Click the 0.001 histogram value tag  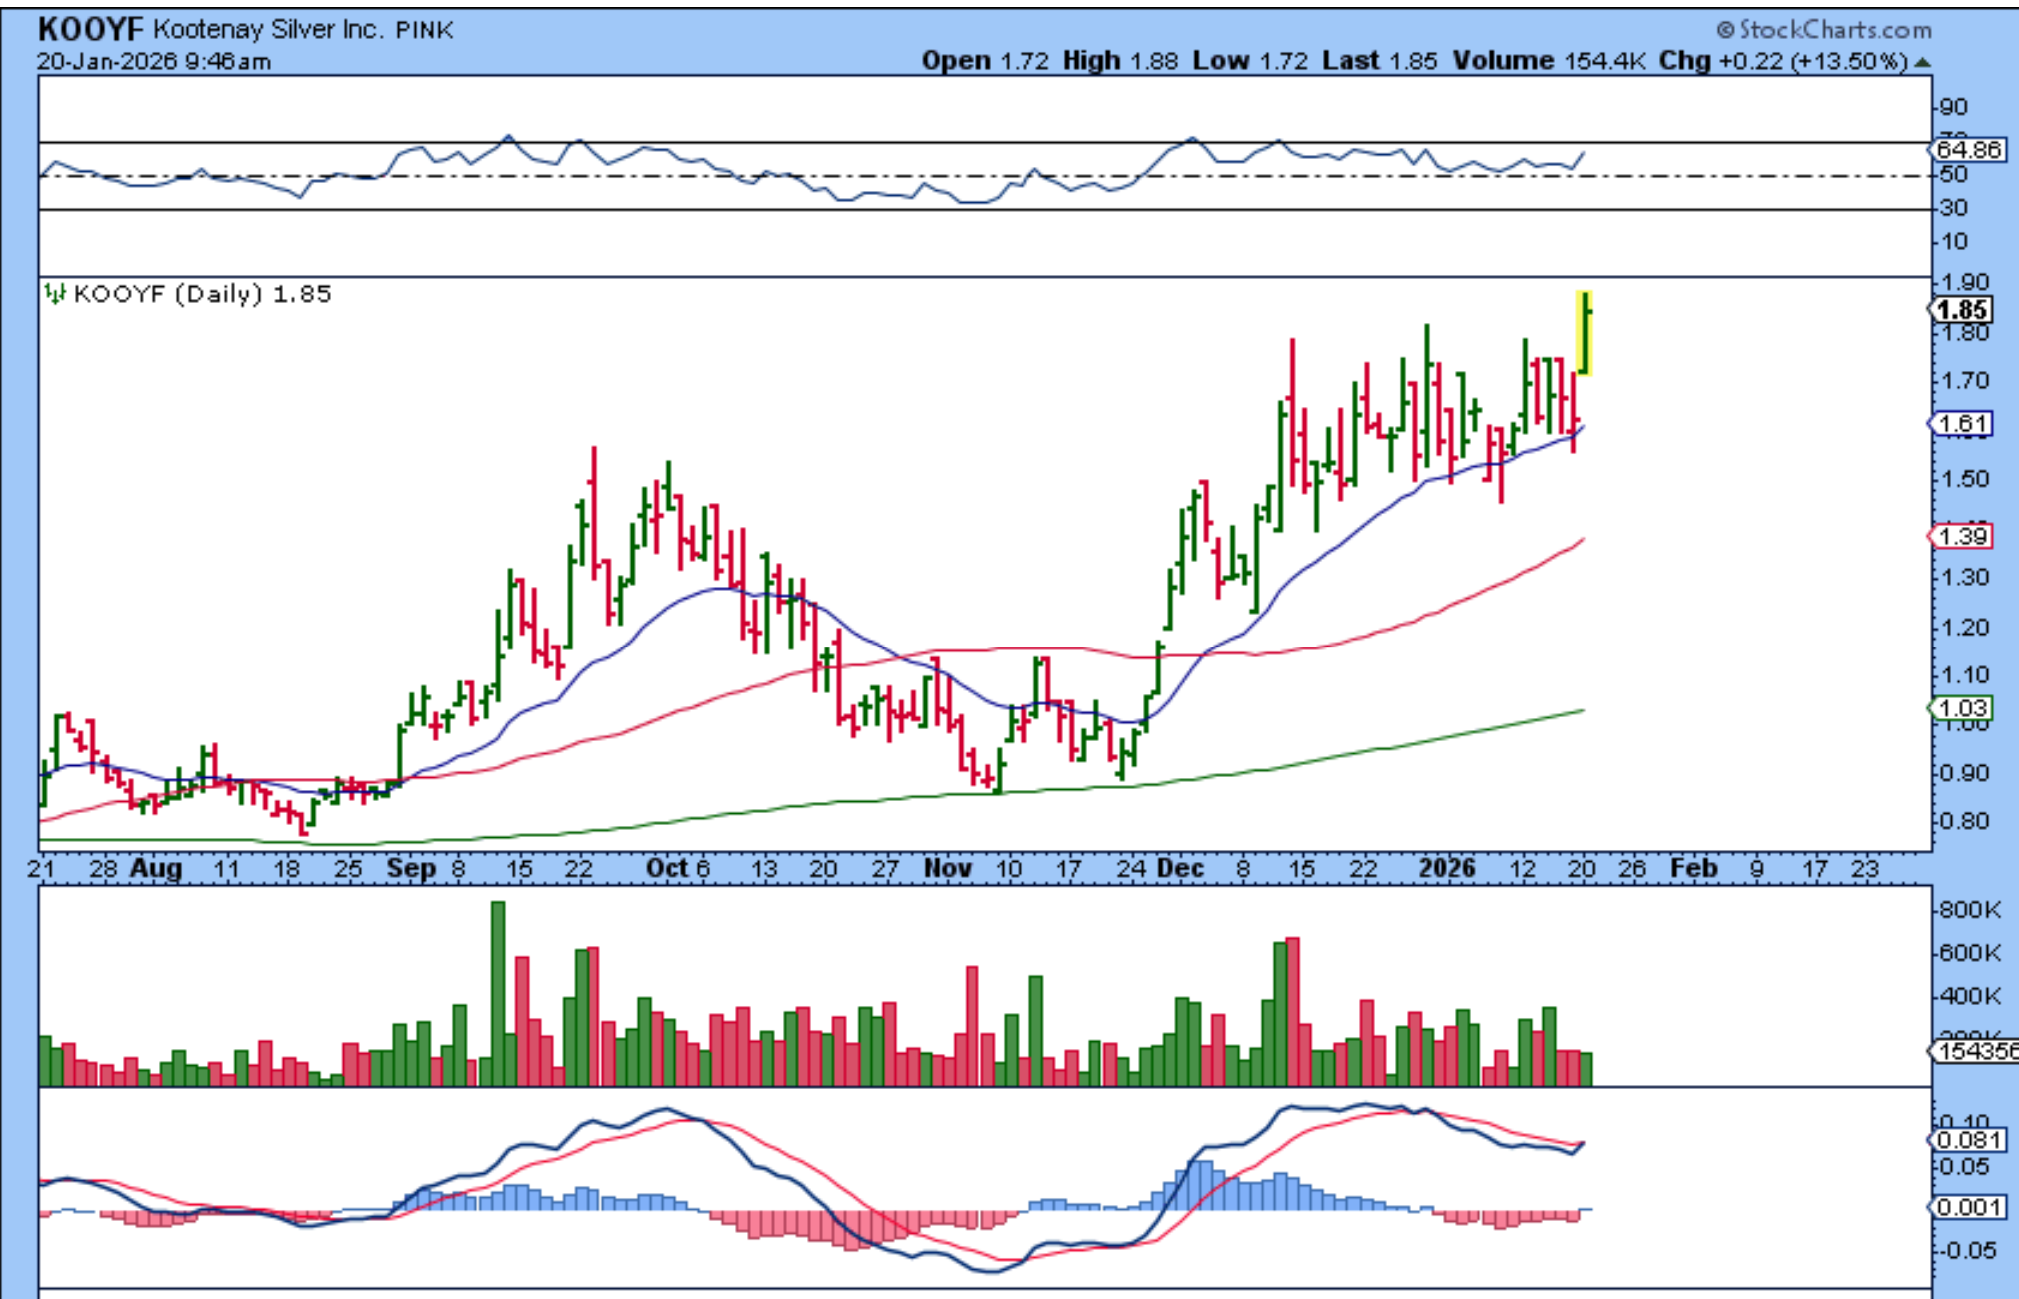tap(1967, 1207)
